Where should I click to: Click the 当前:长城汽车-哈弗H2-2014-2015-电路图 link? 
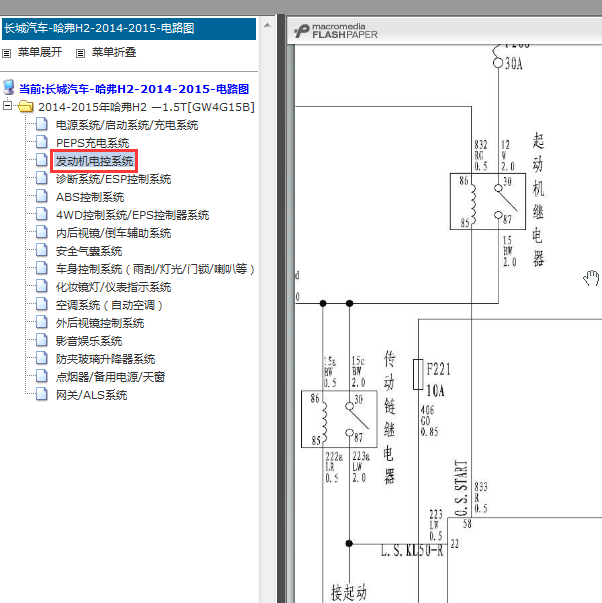[134, 89]
